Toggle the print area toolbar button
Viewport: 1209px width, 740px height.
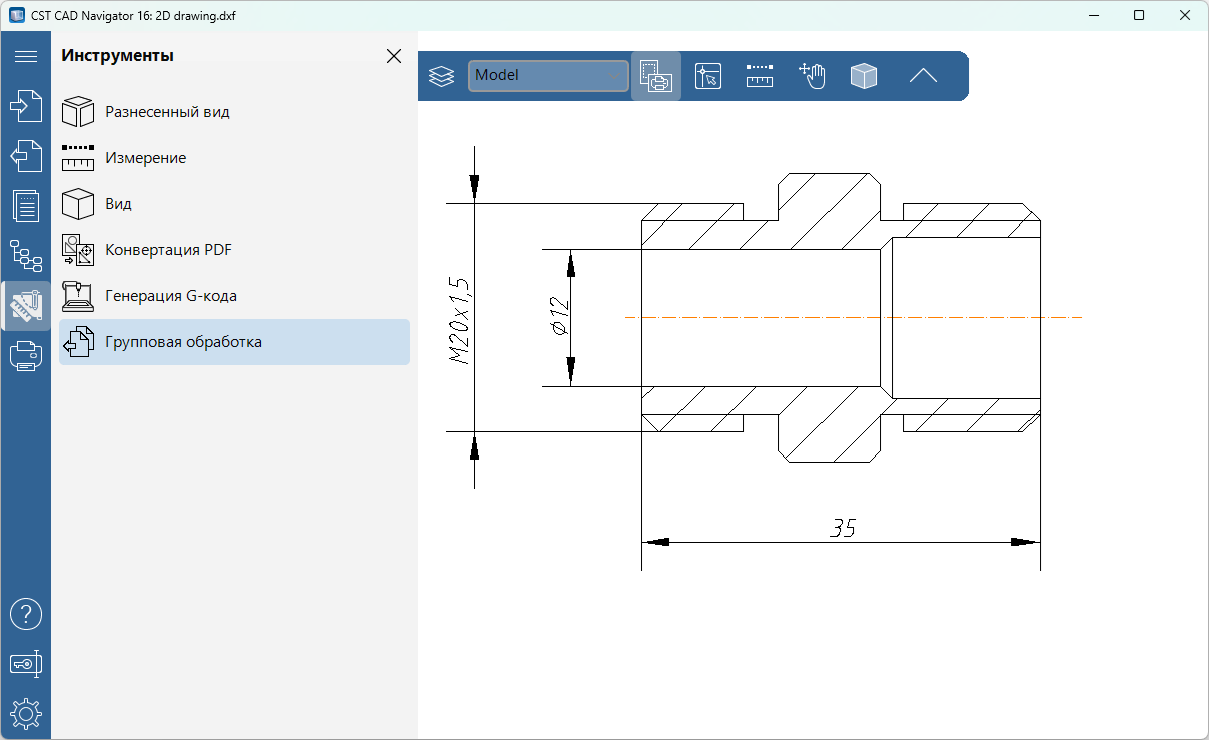pyautogui.click(x=656, y=76)
